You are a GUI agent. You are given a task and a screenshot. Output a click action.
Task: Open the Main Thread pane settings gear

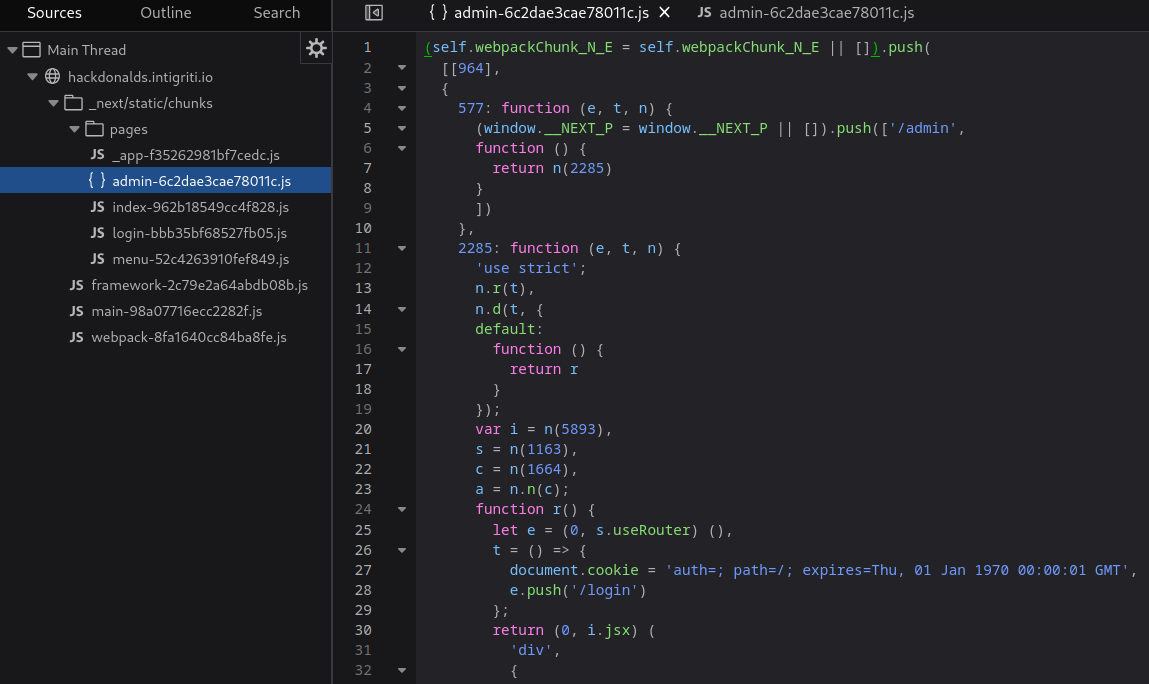coord(315,47)
